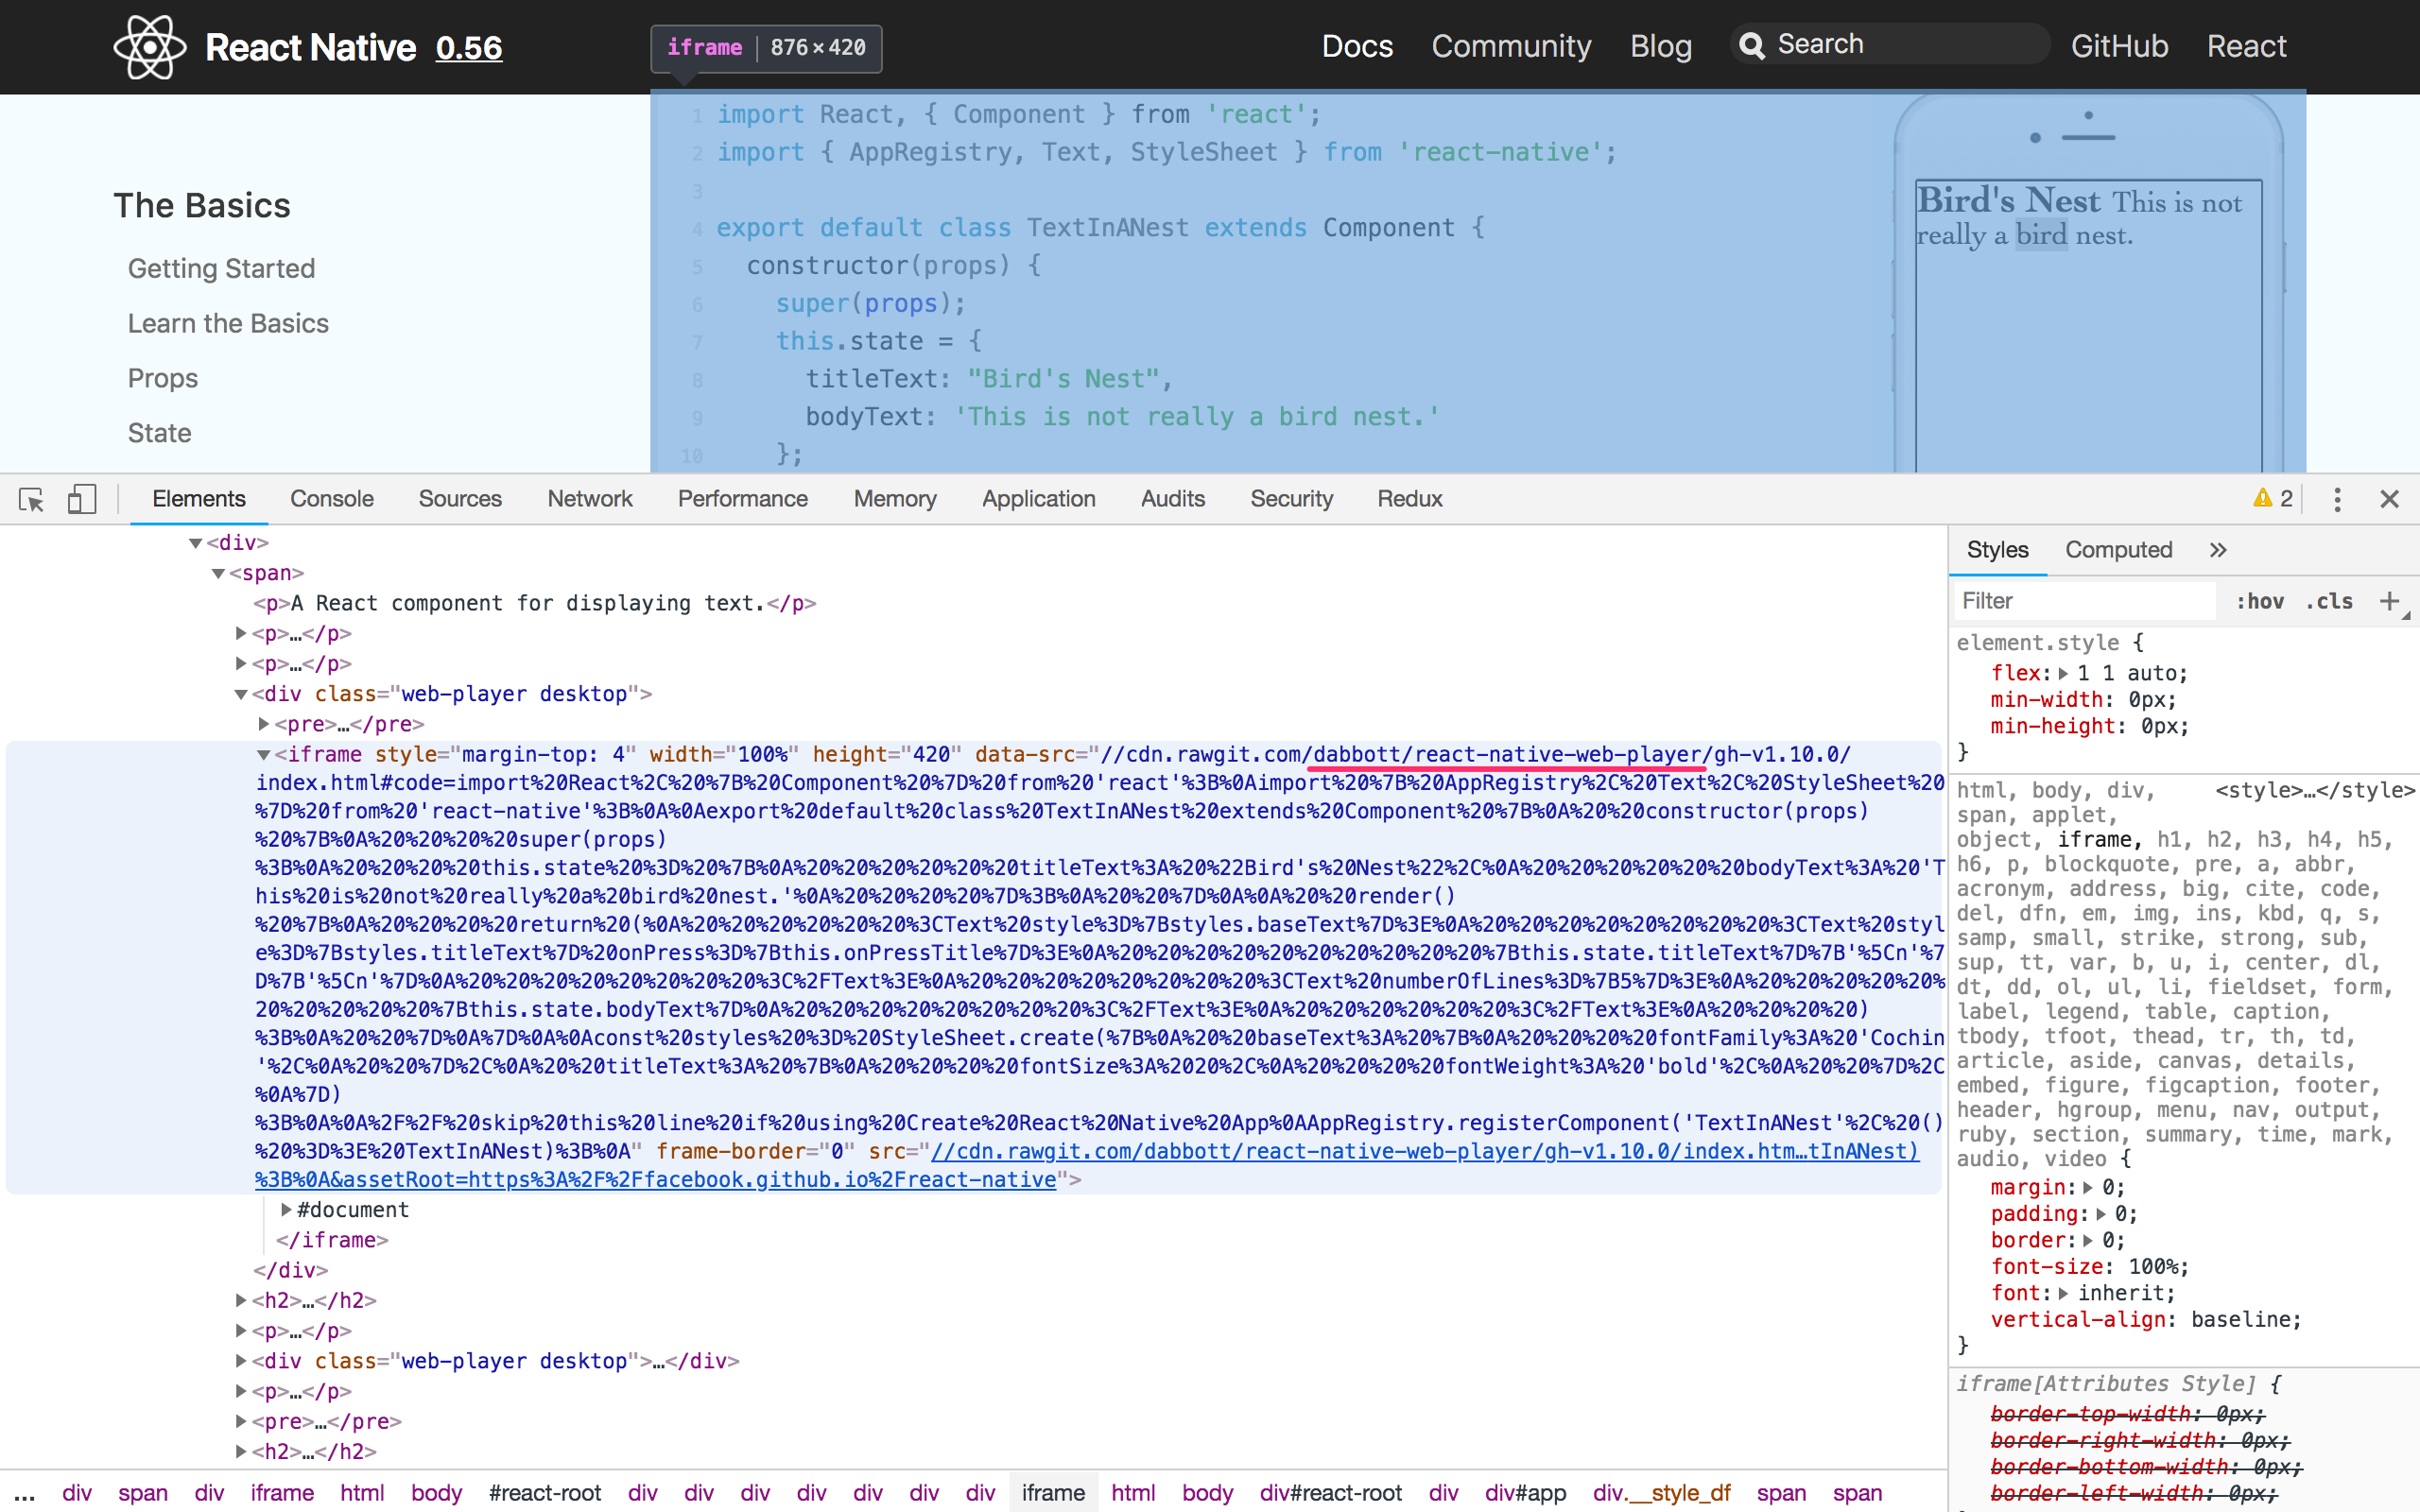This screenshot has width=2420, height=1512.
Task: Collapse the web-player desktop div
Action: coord(241,694)
